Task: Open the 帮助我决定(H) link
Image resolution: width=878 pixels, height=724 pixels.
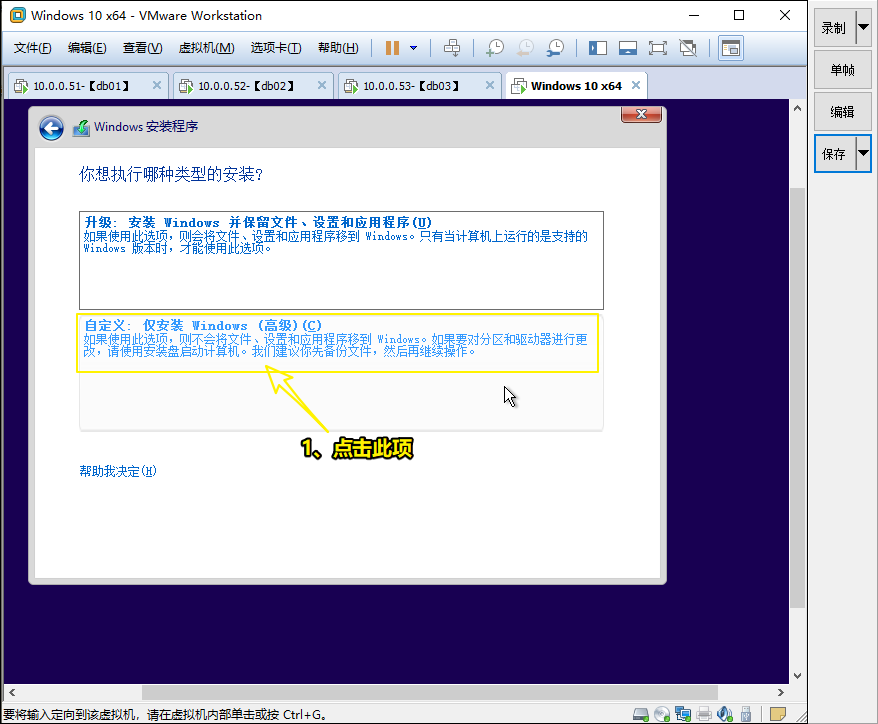Action: [118, 471]
